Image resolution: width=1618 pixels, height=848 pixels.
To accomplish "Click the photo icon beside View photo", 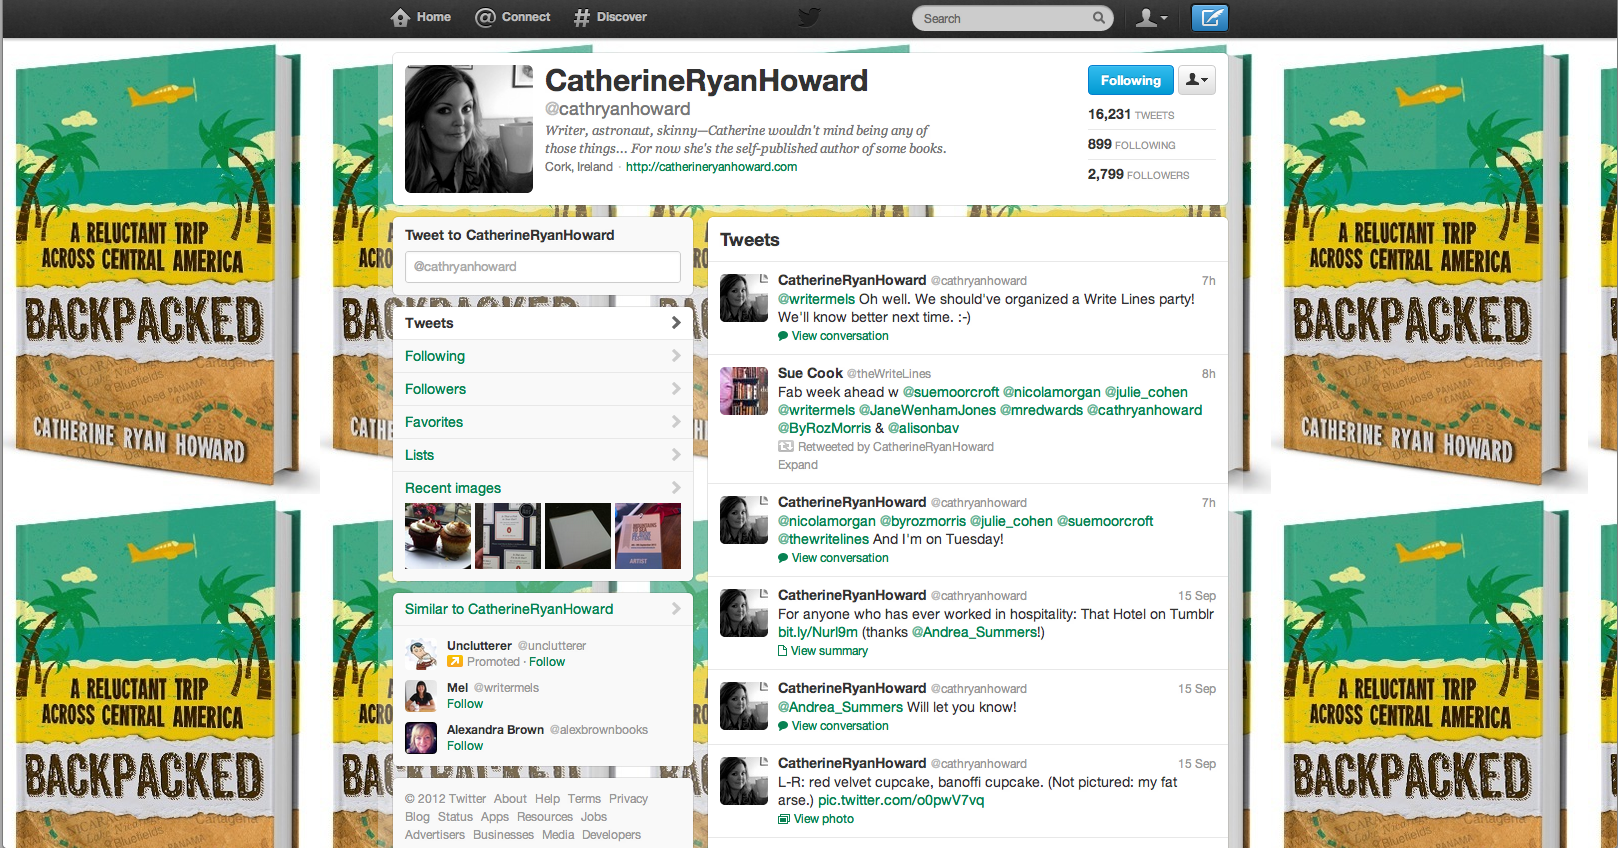I will click(784, 819).
